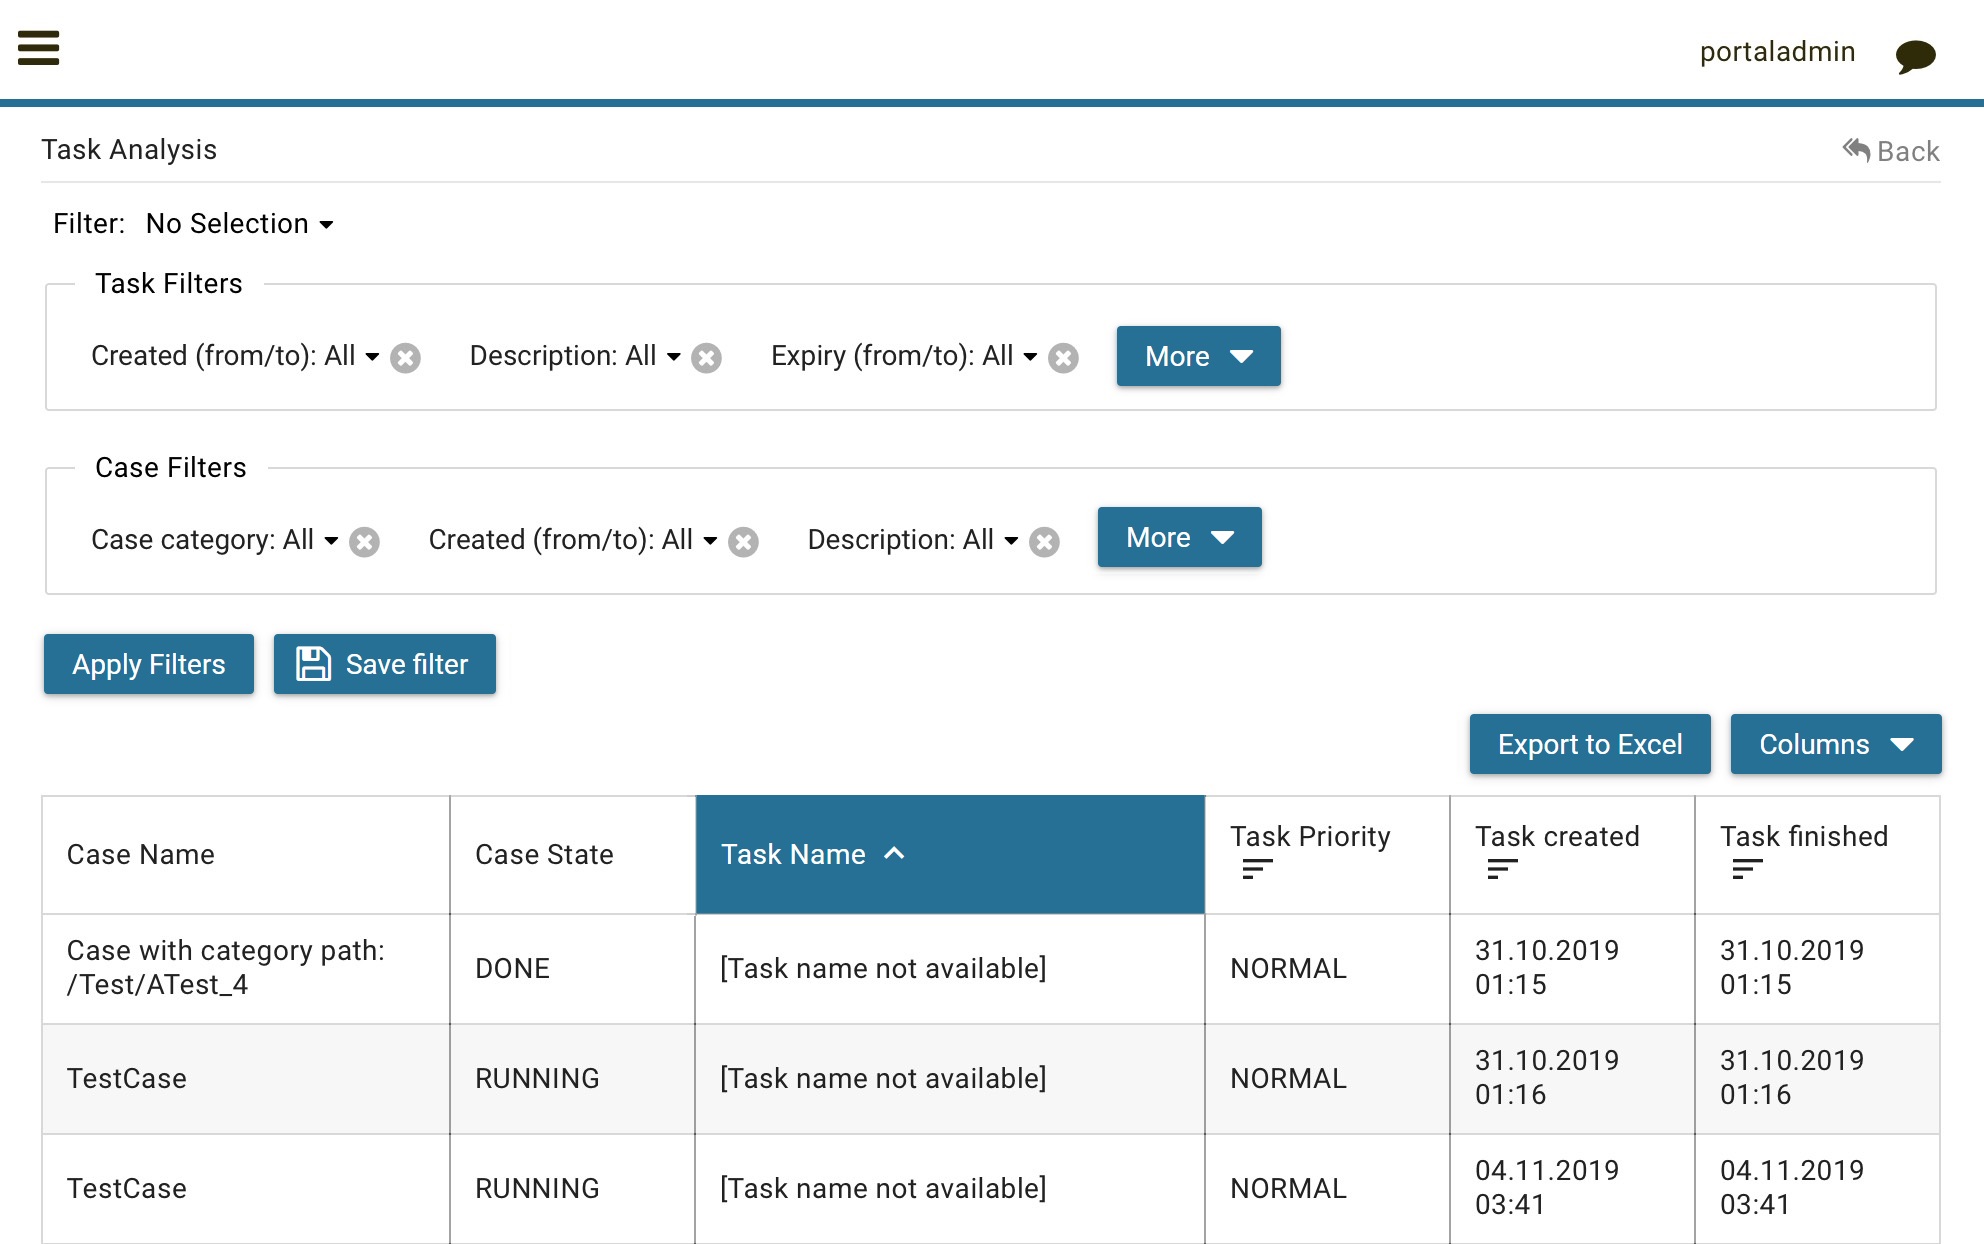Remove the case Description filter
Viewport: 1984px width, 1244px height.
pyautogui.click(x=1044, y=542)
